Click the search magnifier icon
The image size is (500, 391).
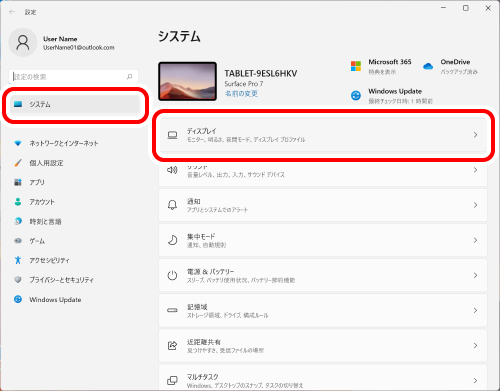(x=130, y=77)
